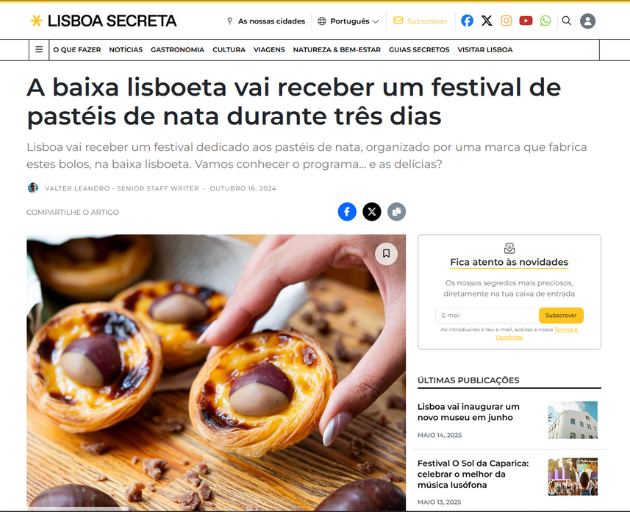Image resolution: width=630 pixels, height=512 pixels.
Task: Open YouTube icon in header
Action: [x=526, y=21]
